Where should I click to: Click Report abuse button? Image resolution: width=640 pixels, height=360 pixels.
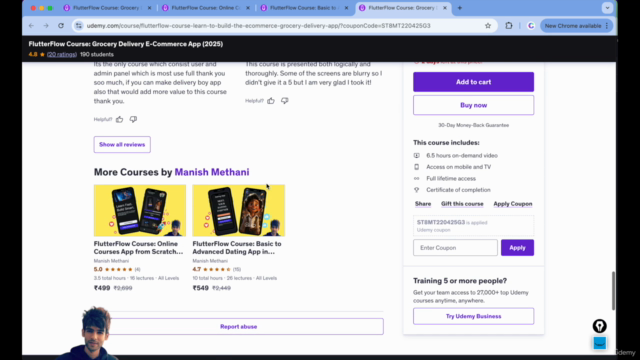pos(239,327)
